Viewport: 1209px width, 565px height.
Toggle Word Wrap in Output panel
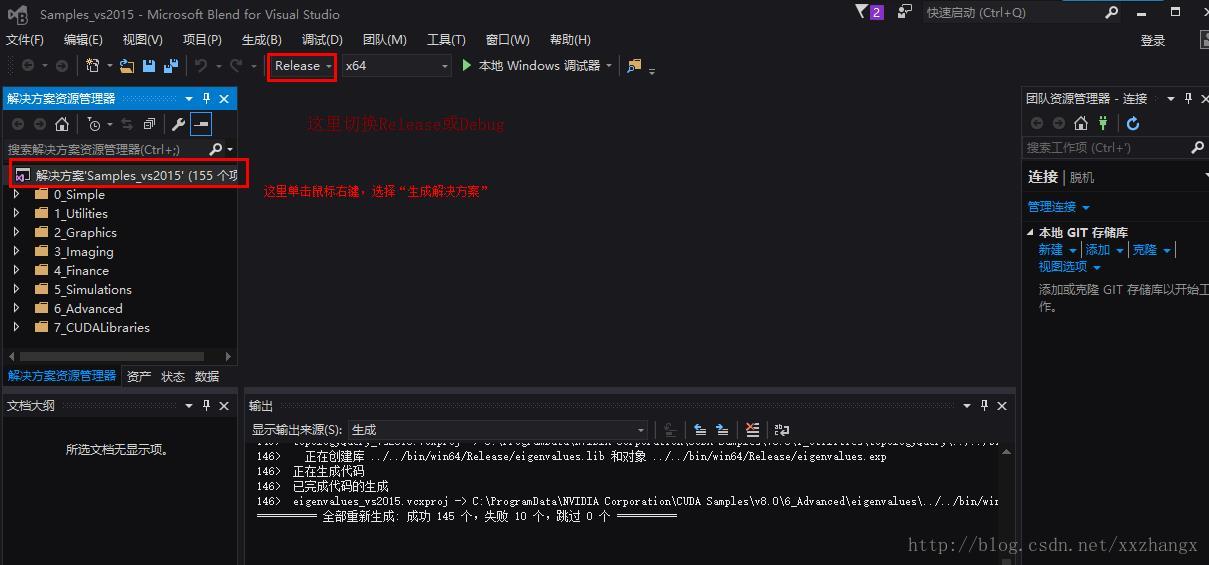click(782, 430)
